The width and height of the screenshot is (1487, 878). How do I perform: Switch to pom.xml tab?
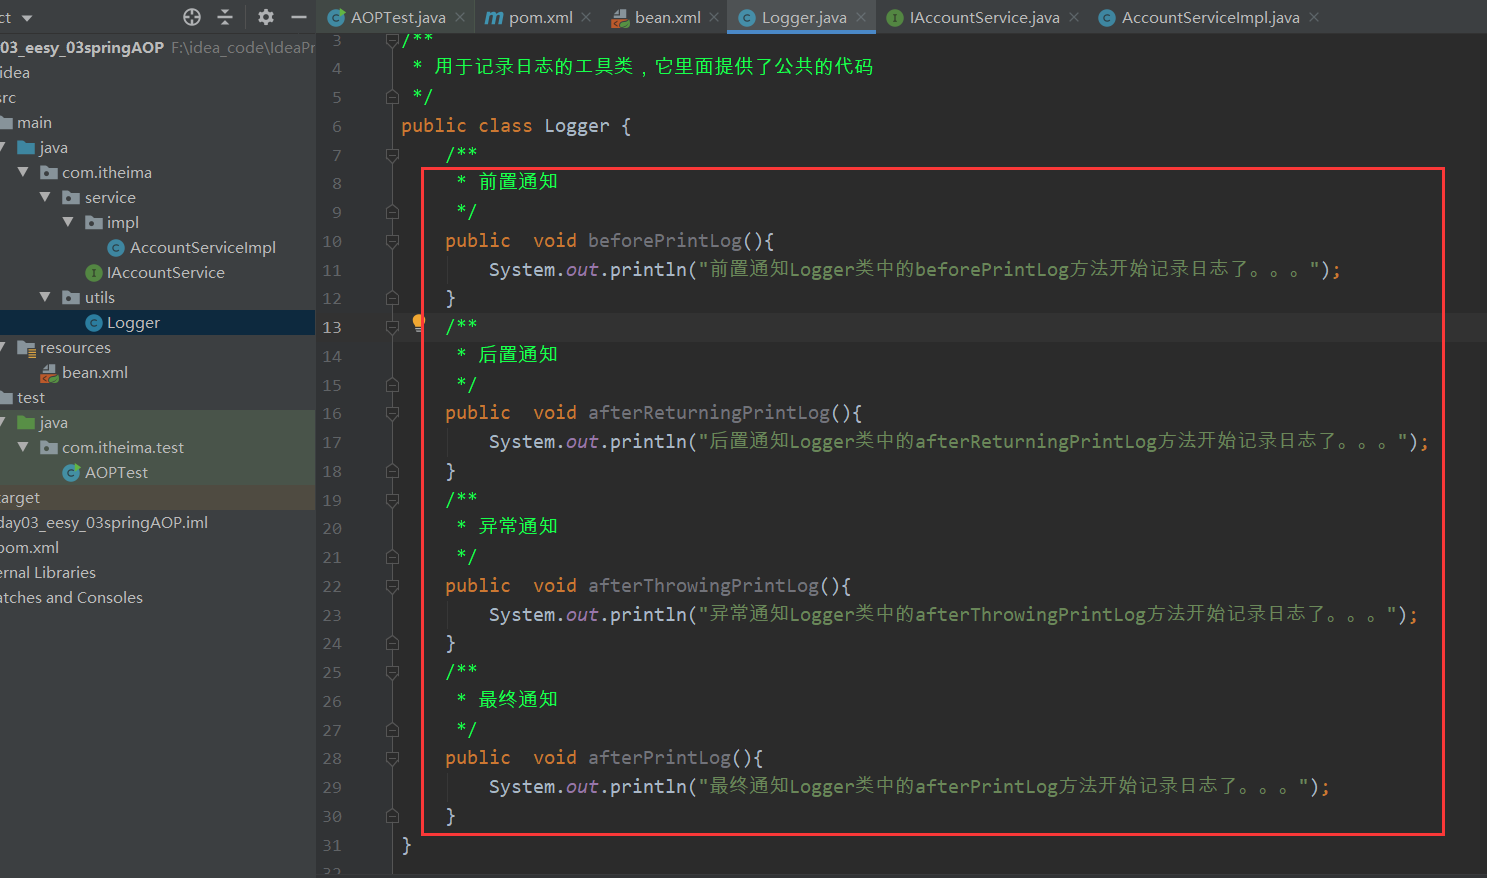[x=541, y=17]
